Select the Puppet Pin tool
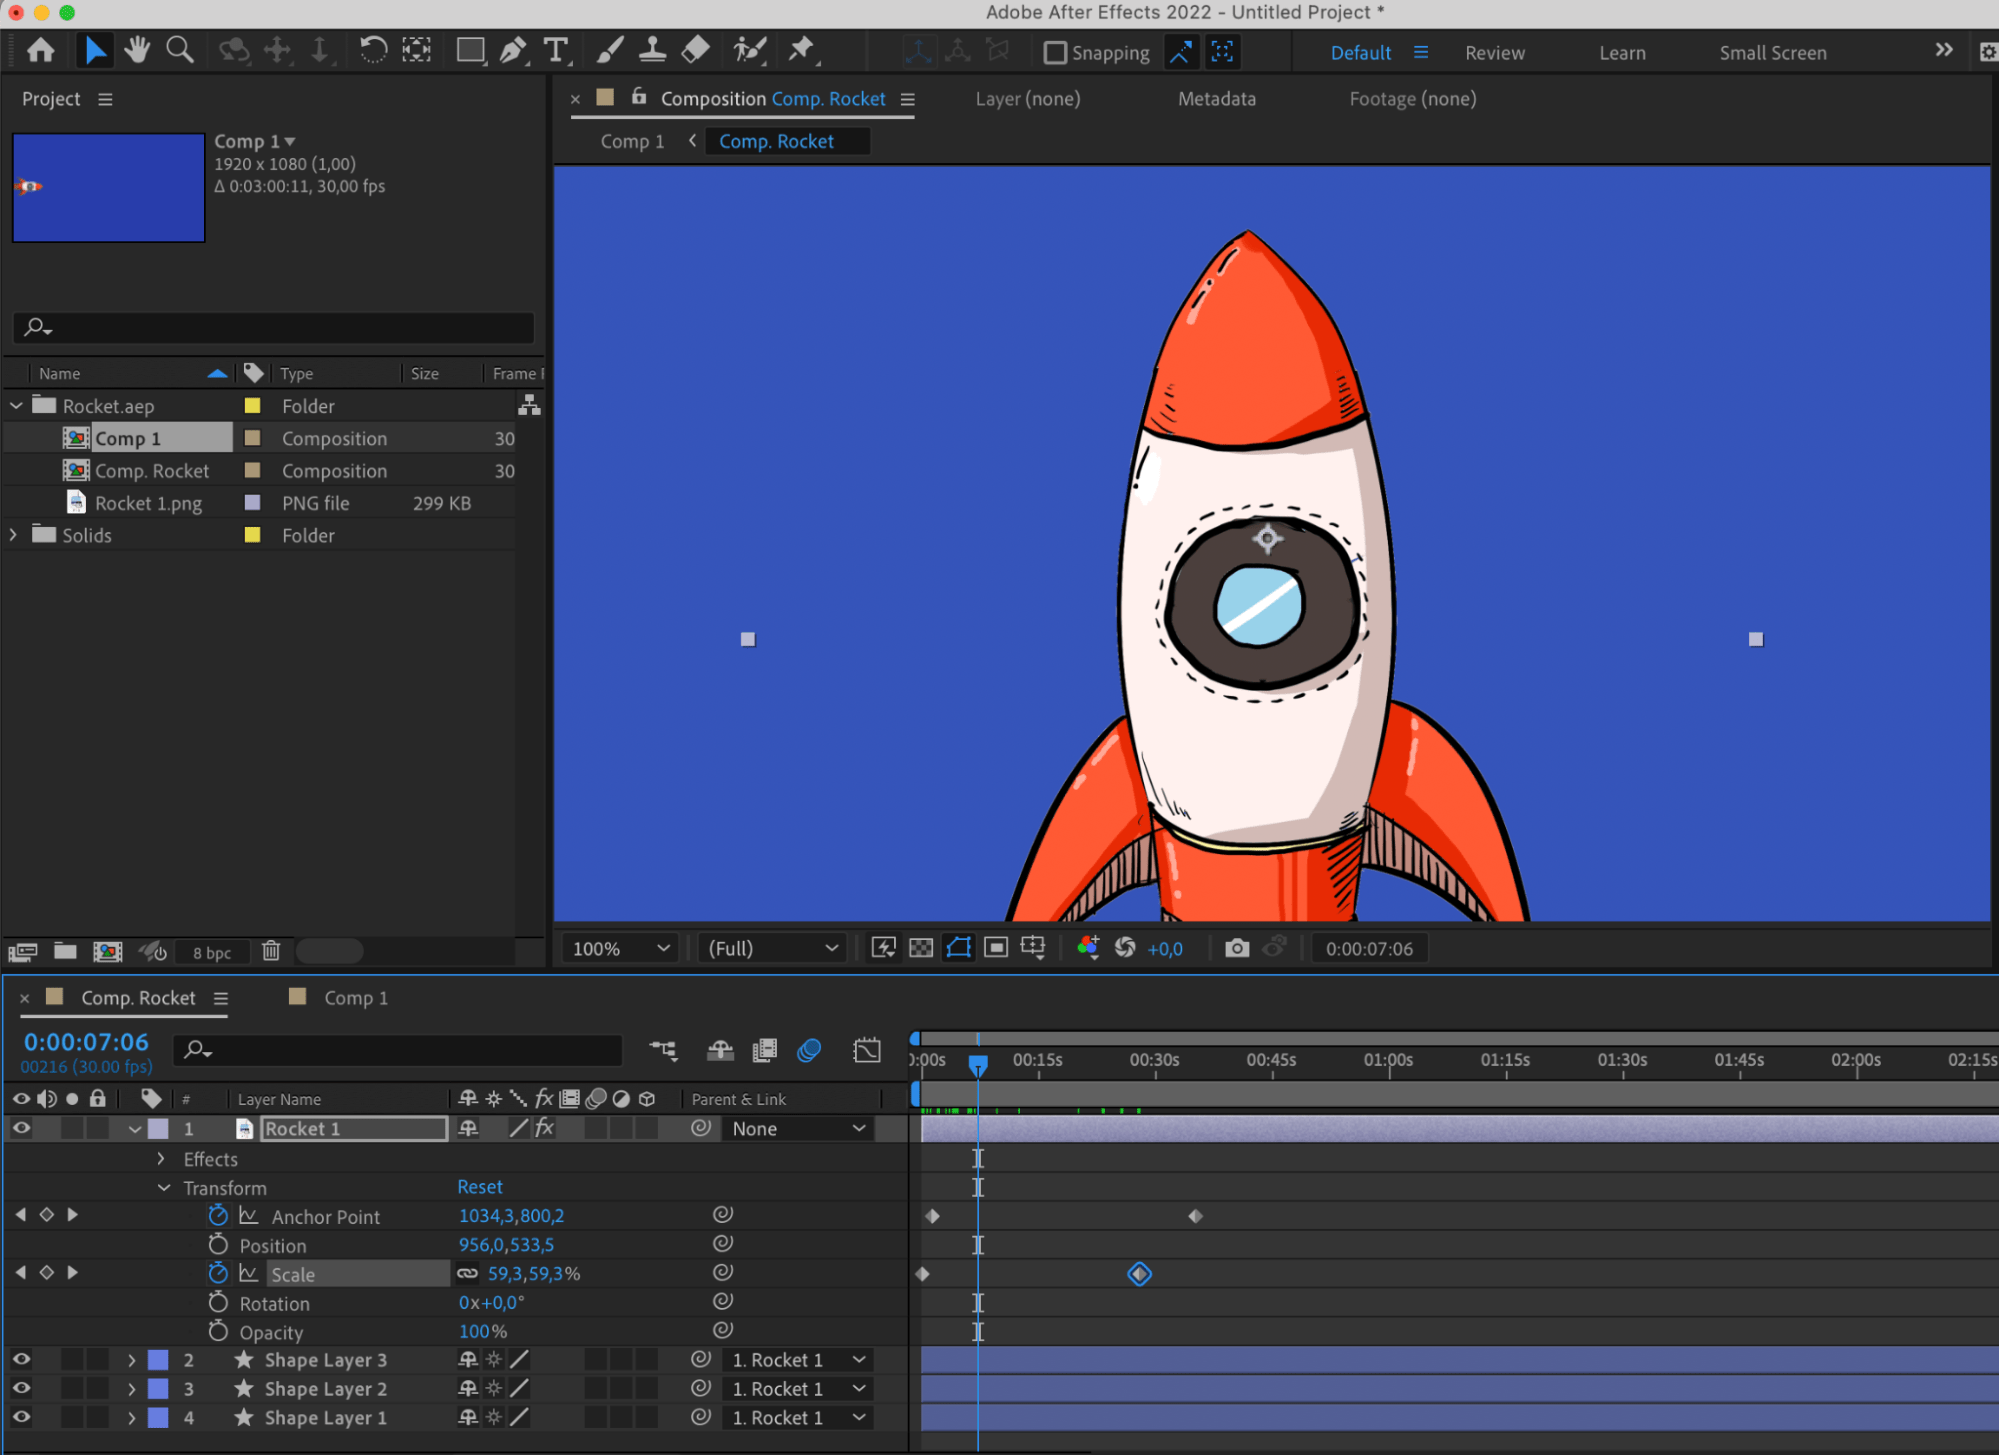 pos(801,50)
